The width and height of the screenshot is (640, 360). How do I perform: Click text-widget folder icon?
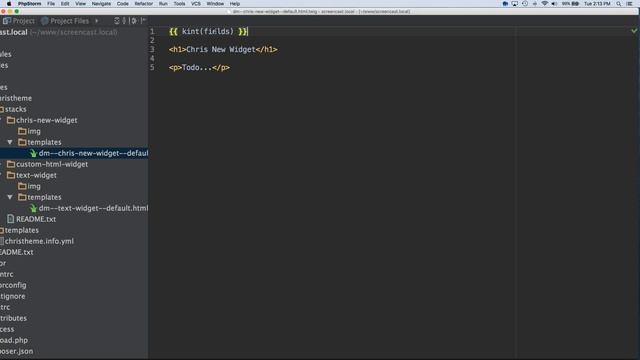pos(11,176)
